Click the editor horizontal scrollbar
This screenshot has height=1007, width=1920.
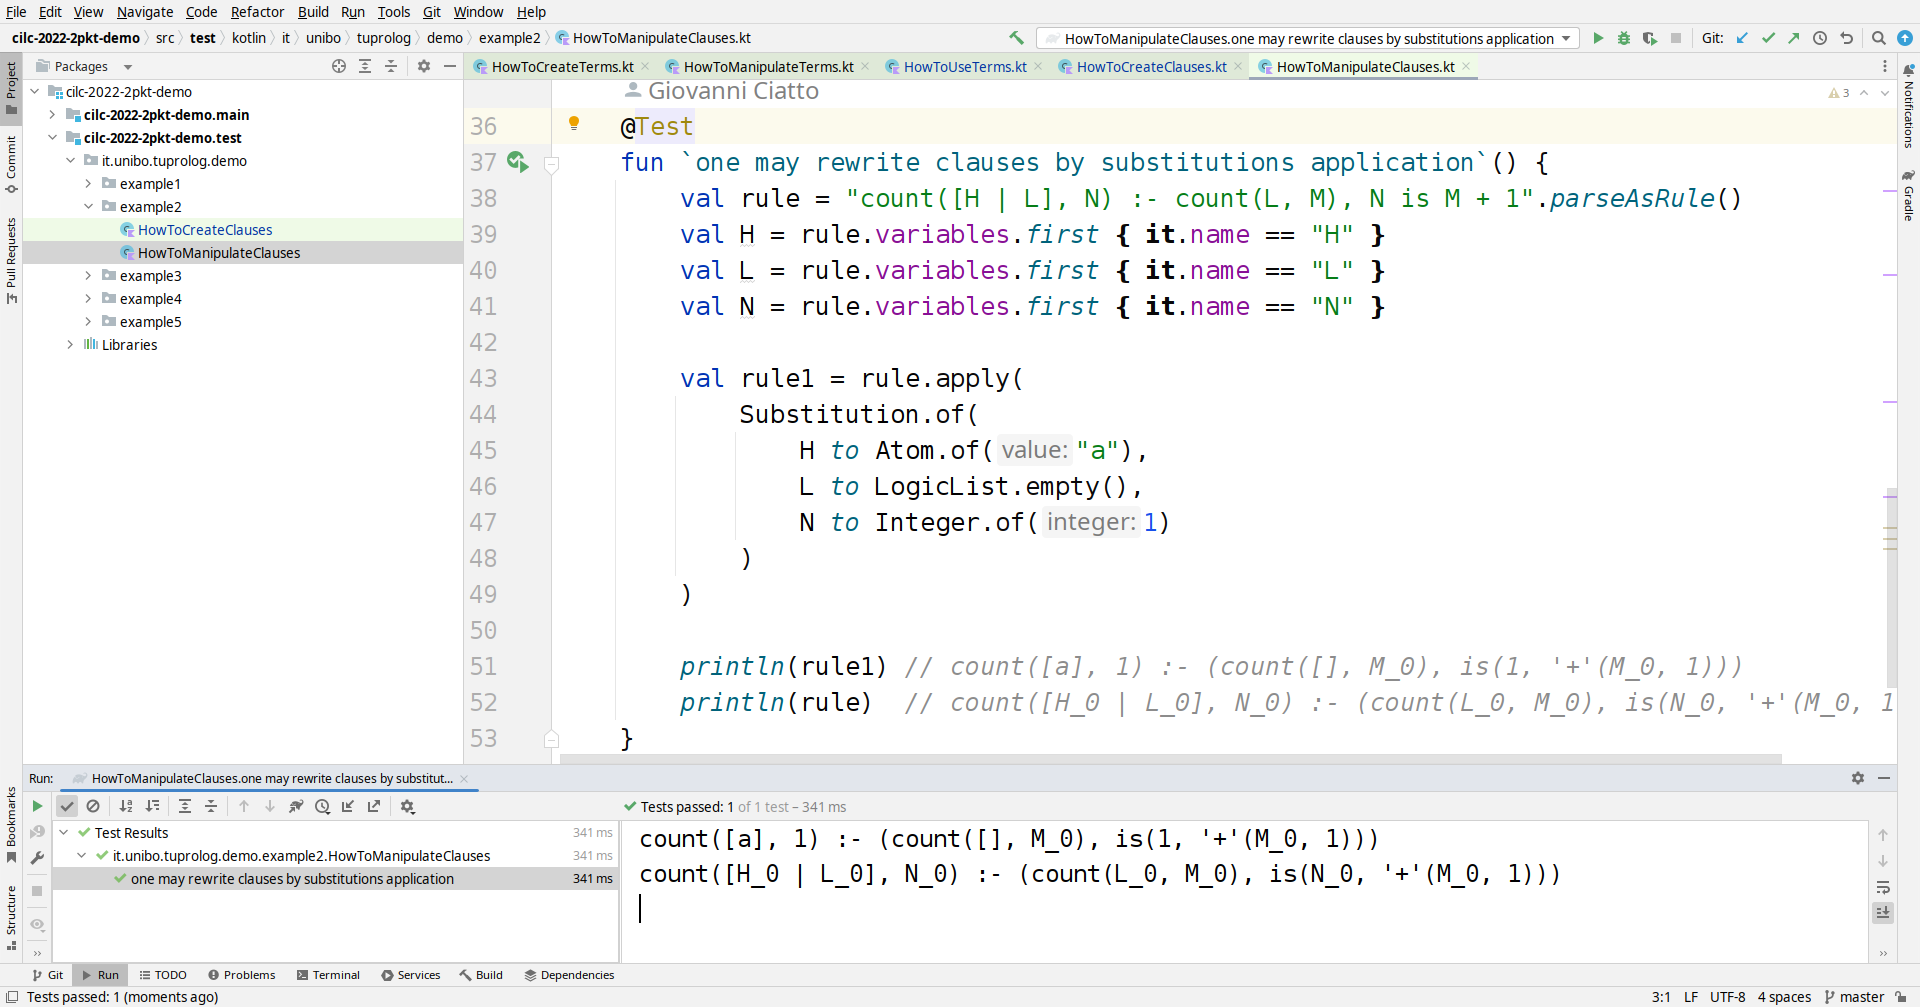(1170, 759)
